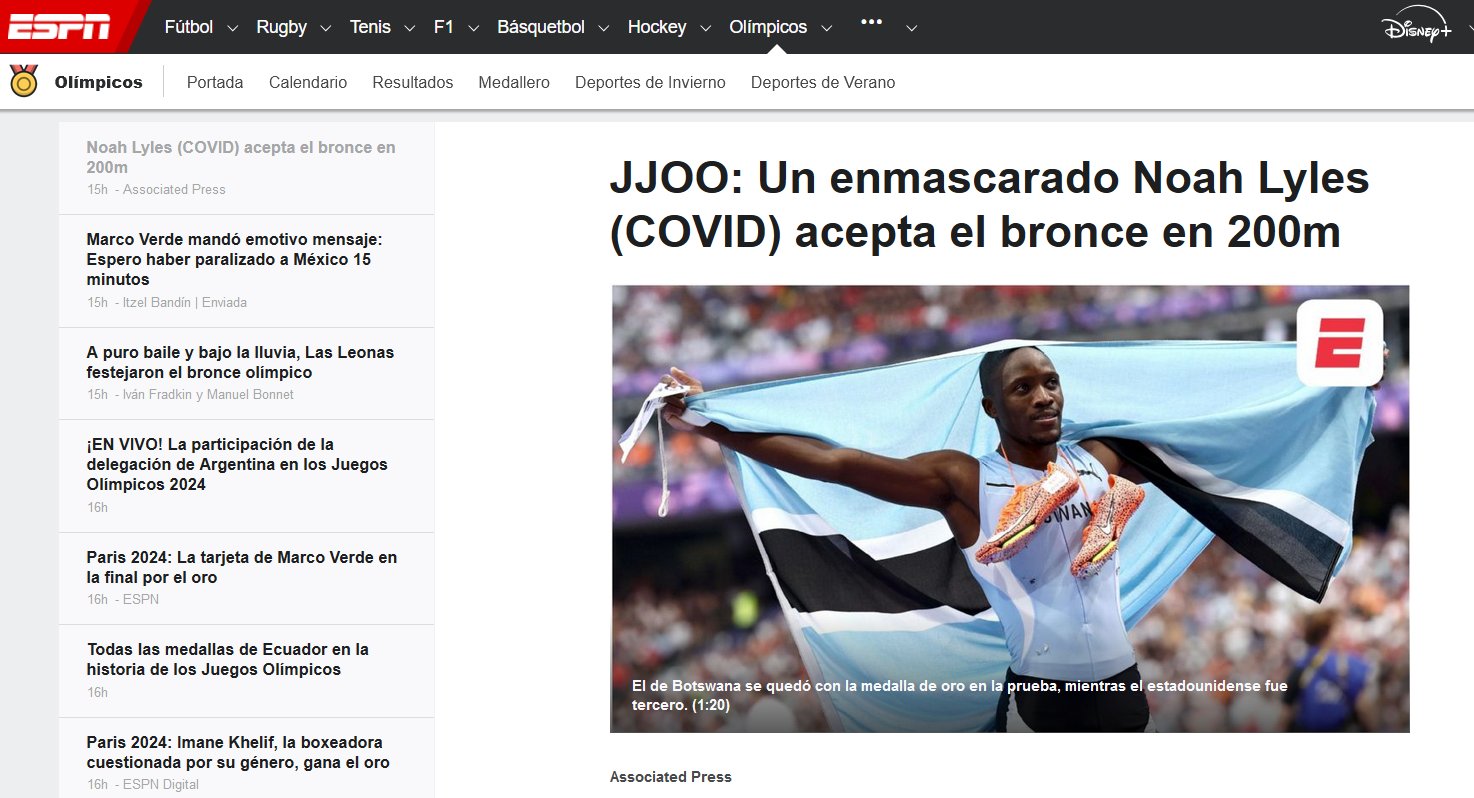Expand the F1 dropdown chevron

[x=473, y=28]
